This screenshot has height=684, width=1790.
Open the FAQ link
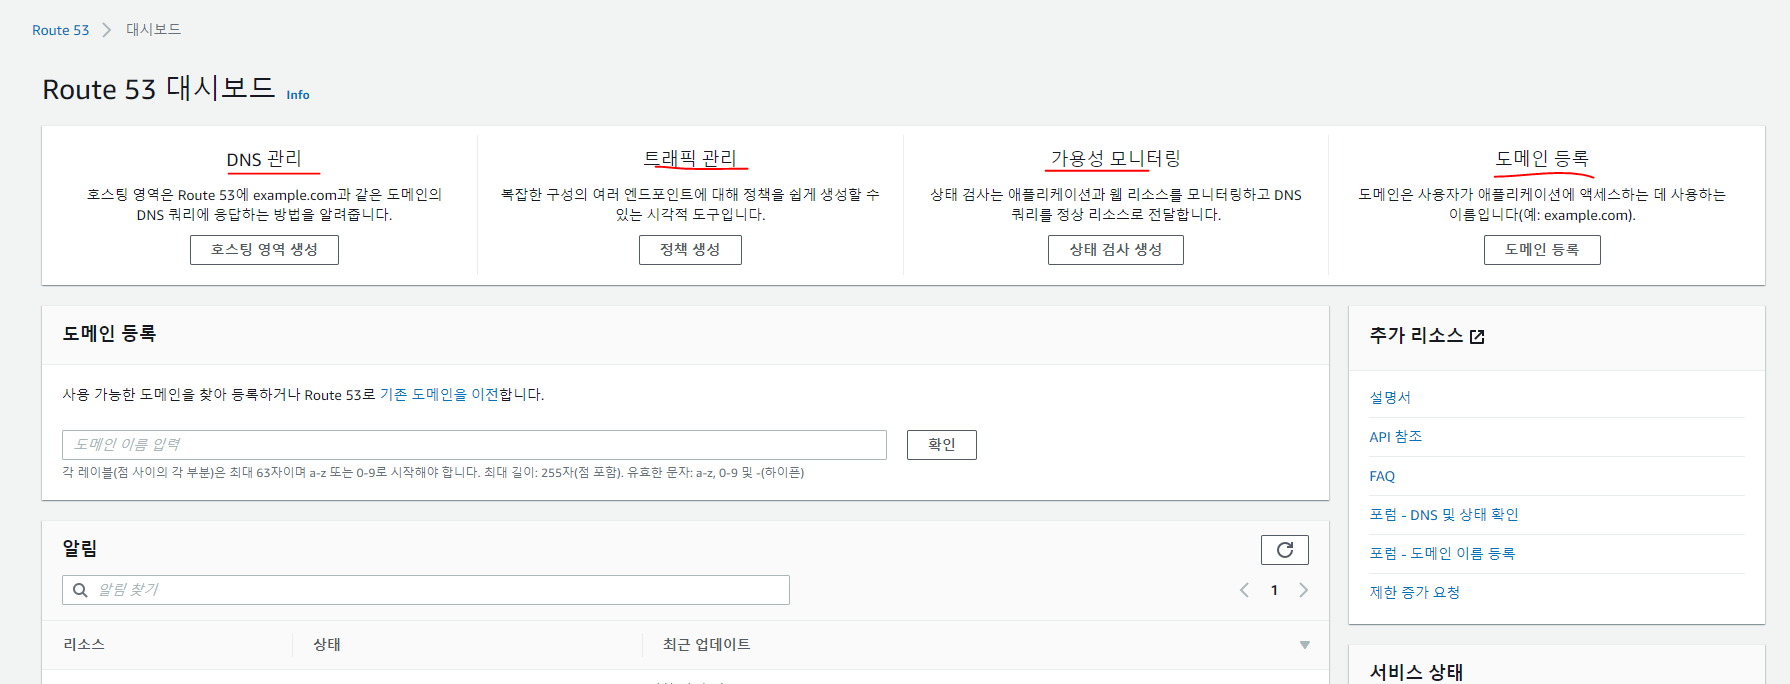pos(1382,476)
